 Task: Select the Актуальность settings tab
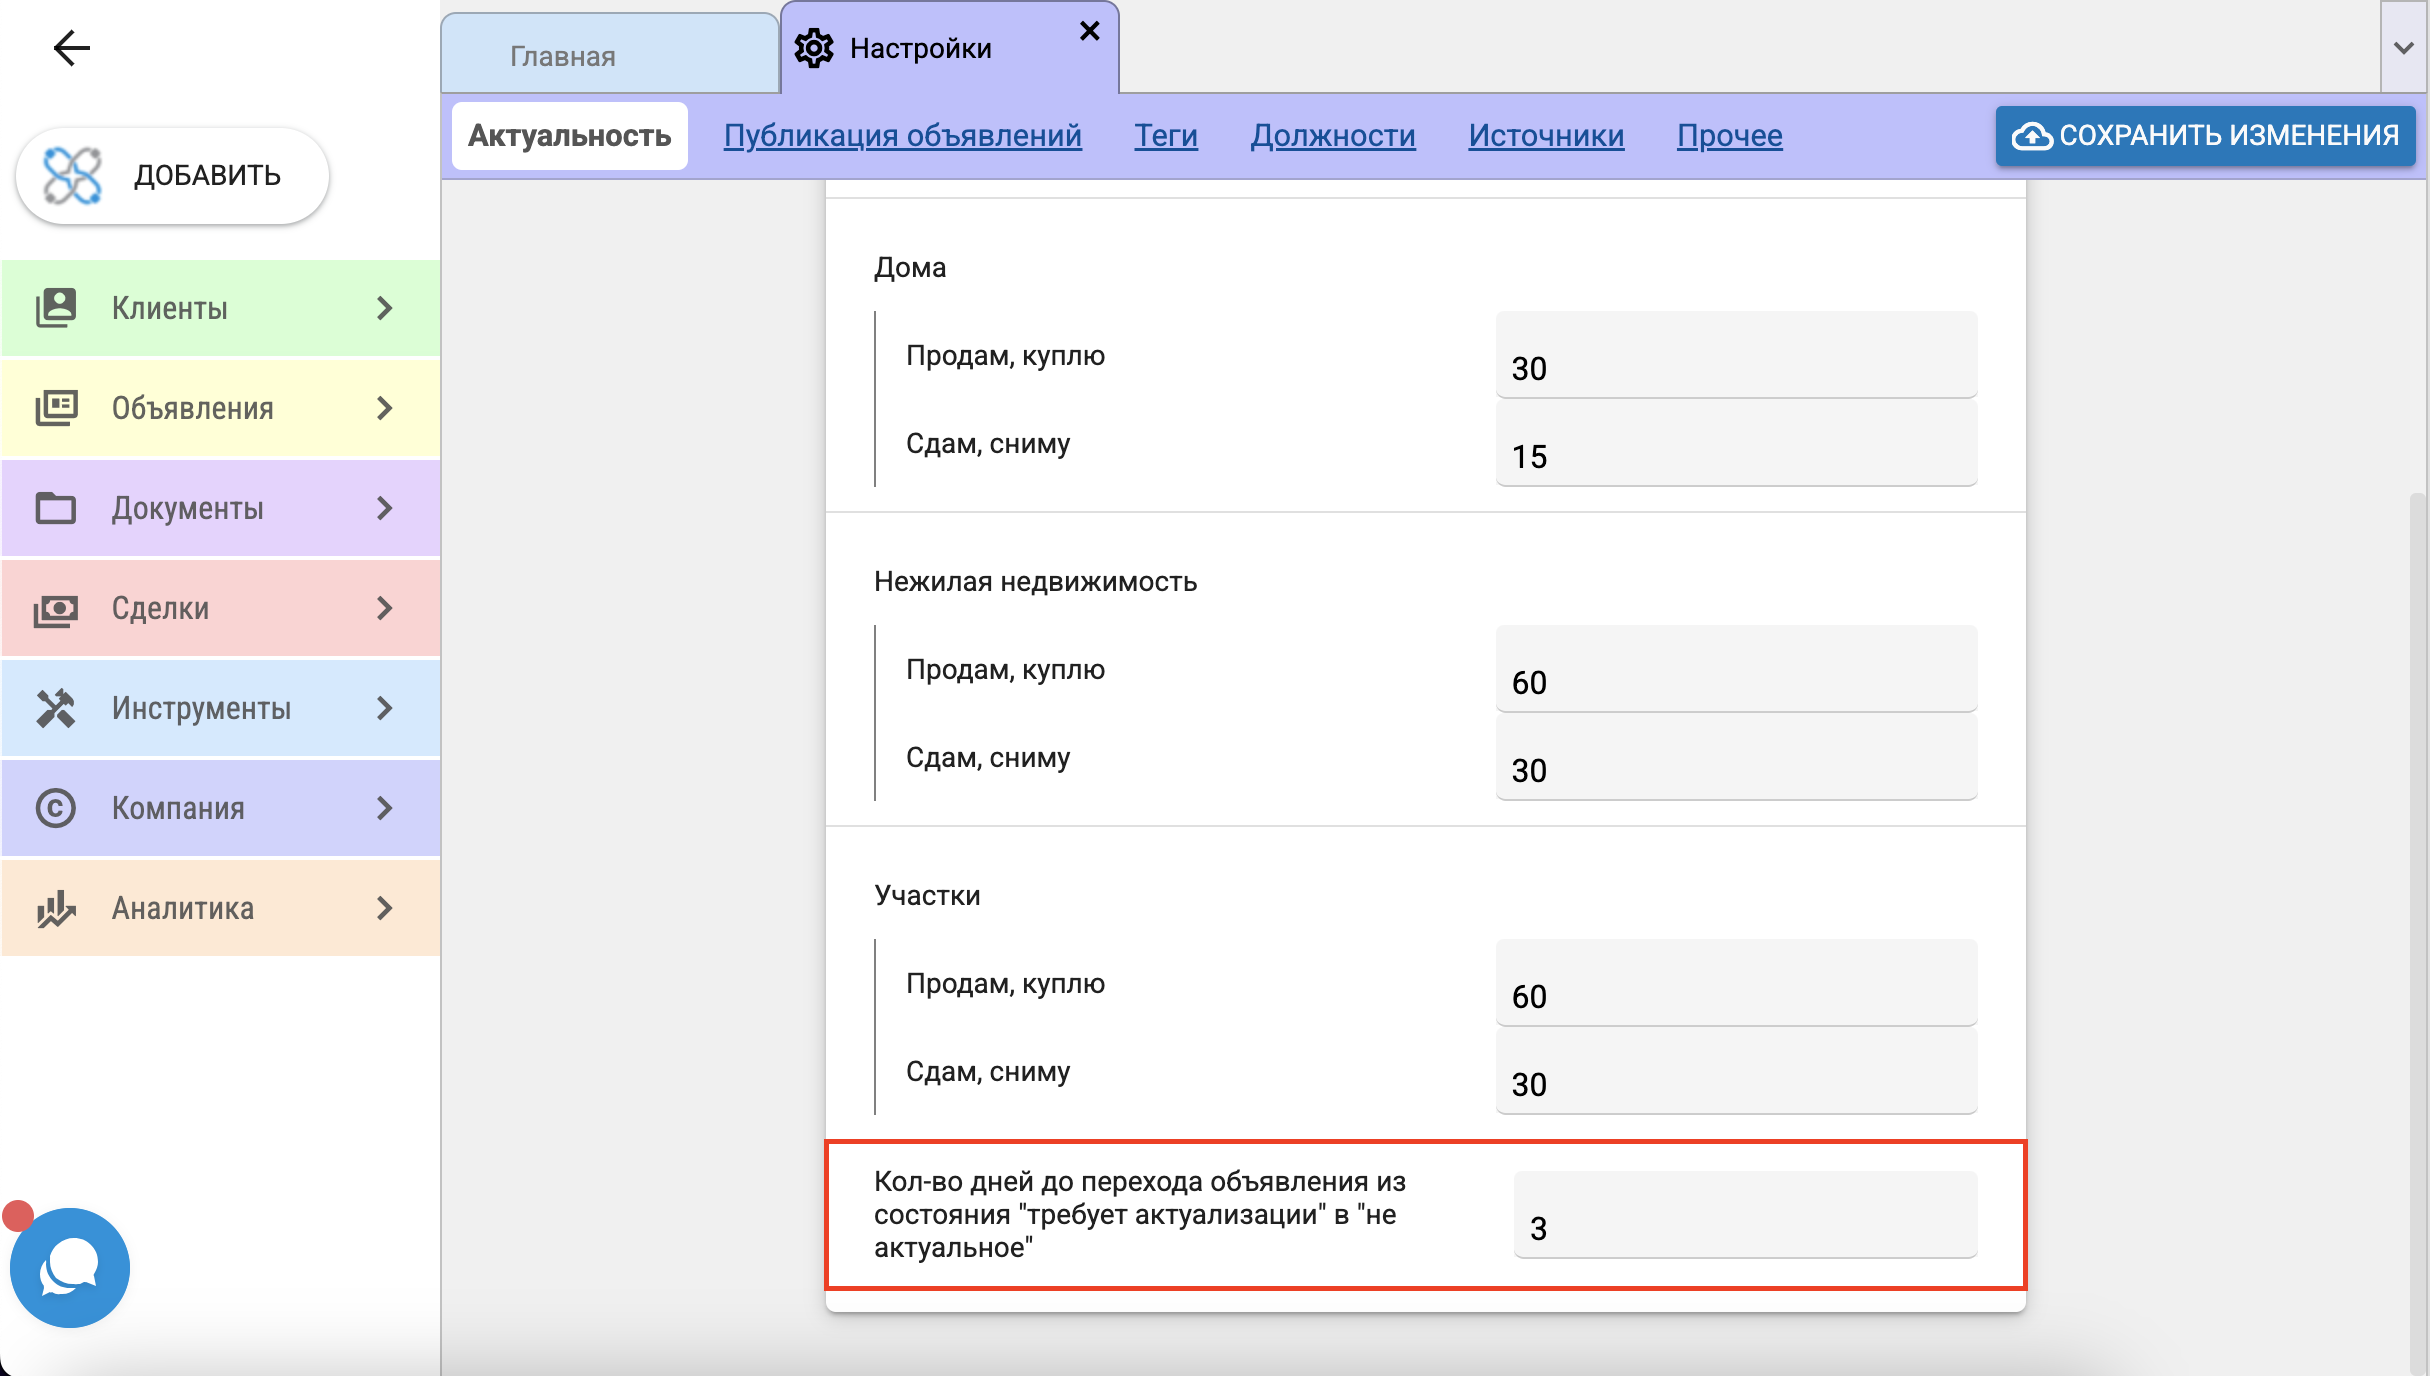[569, 135]
